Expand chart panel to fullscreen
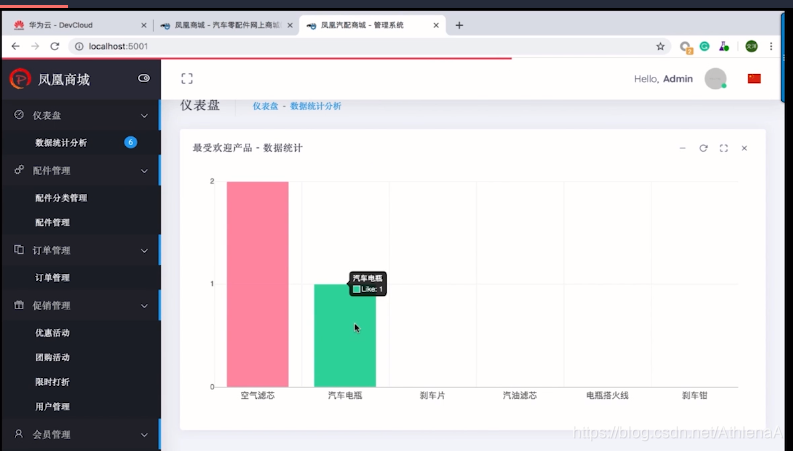The height and width of the screenshot is (451, 793). (x=724, y=148)
